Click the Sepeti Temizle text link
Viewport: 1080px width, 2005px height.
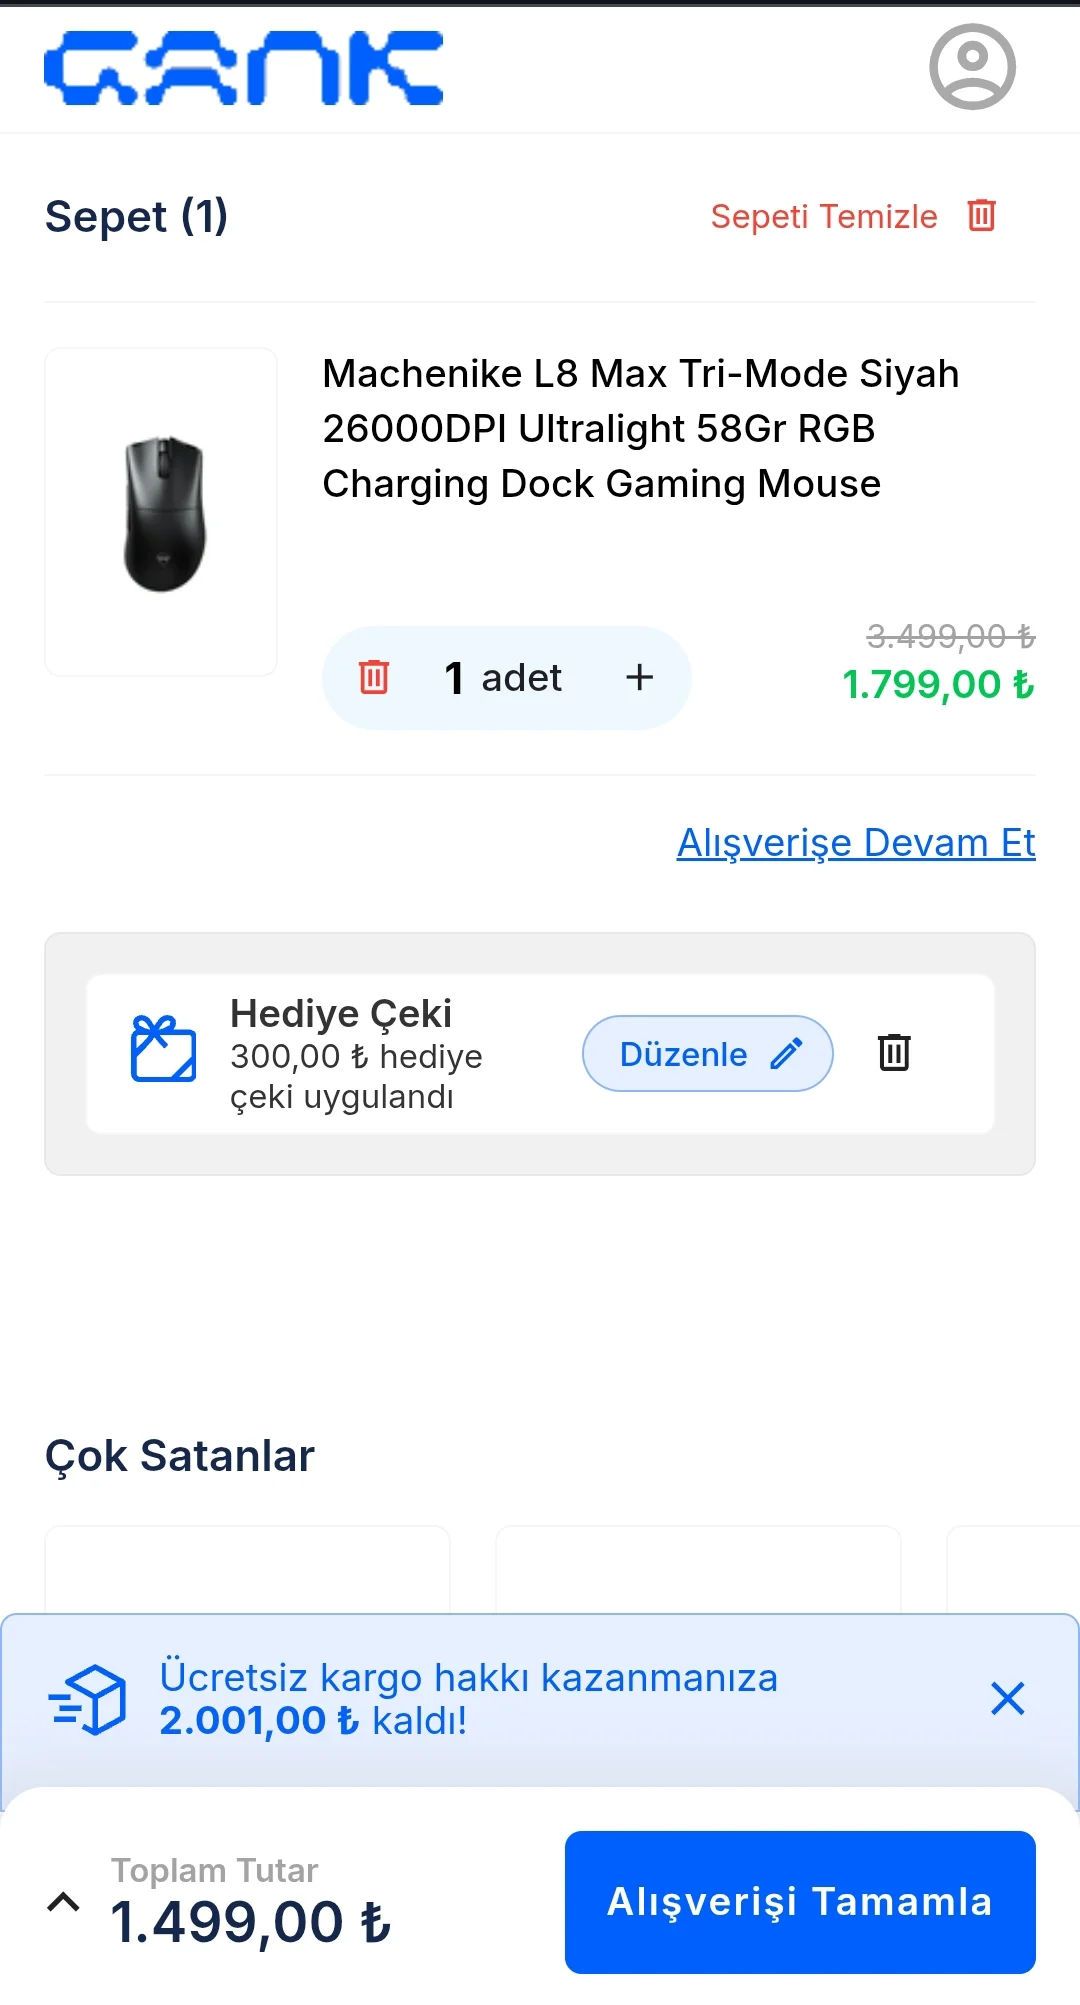(x=824, y=216)
